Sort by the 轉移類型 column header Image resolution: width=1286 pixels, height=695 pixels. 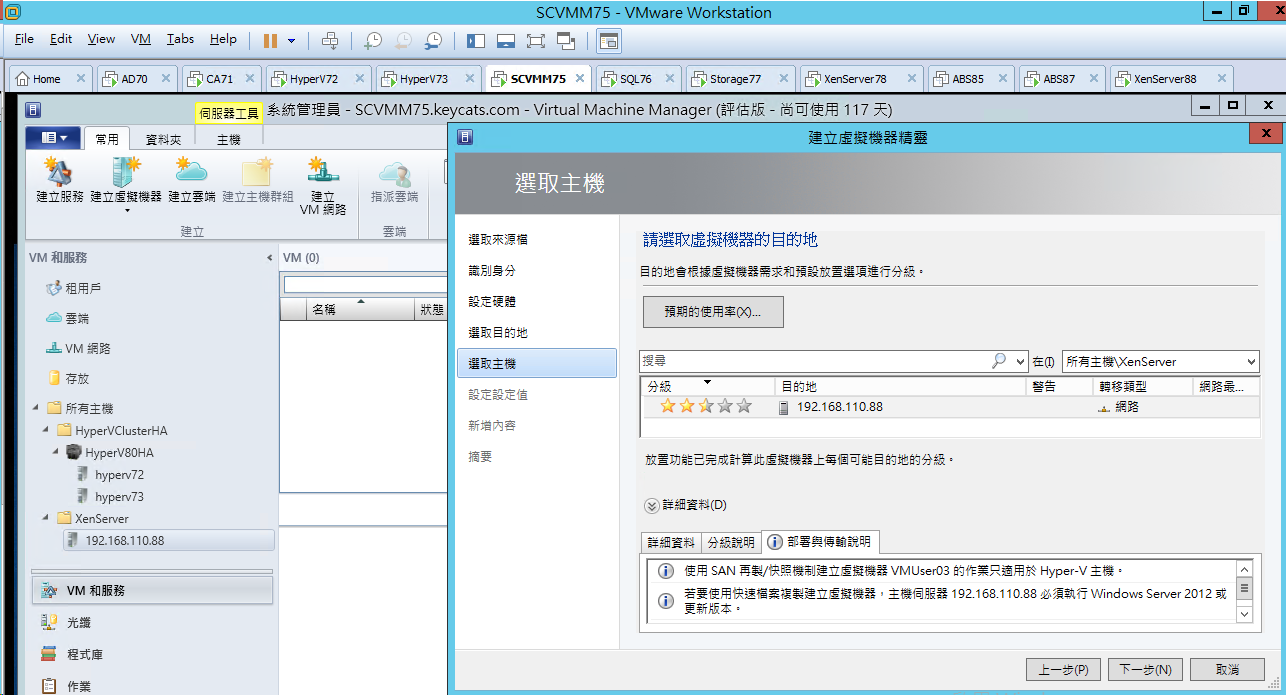pos(1143,386)
